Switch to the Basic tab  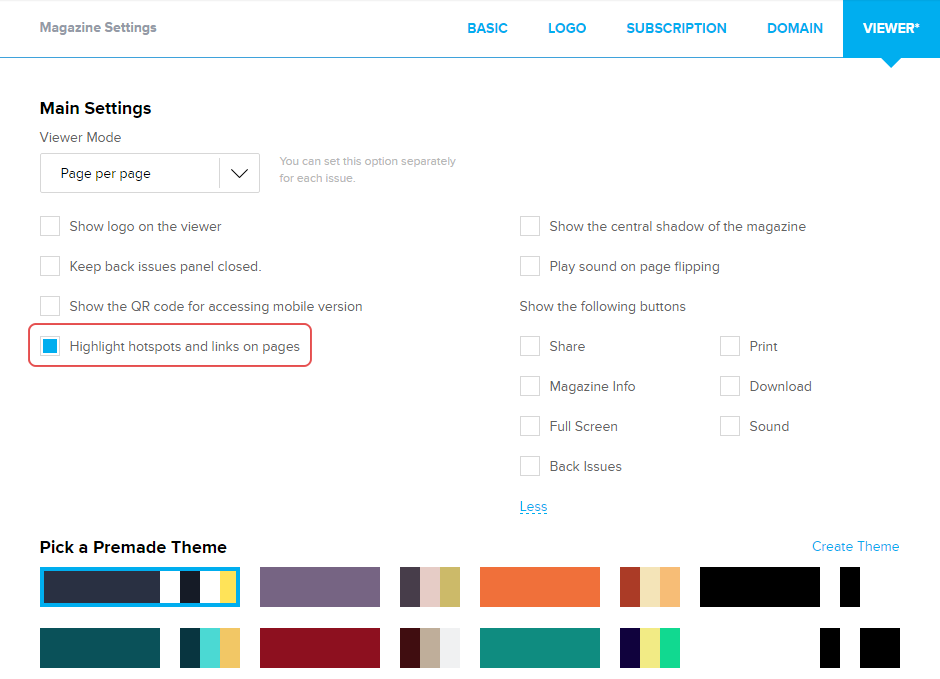[x=487, y=28]
